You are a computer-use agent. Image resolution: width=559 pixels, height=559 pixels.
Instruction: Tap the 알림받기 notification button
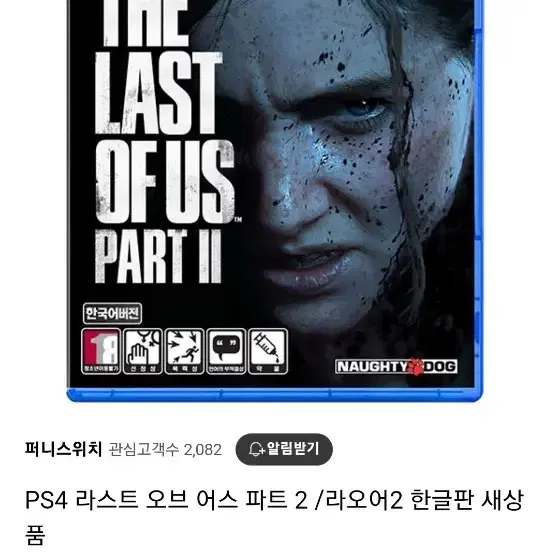pyautogui.click(x=284, y=449)
